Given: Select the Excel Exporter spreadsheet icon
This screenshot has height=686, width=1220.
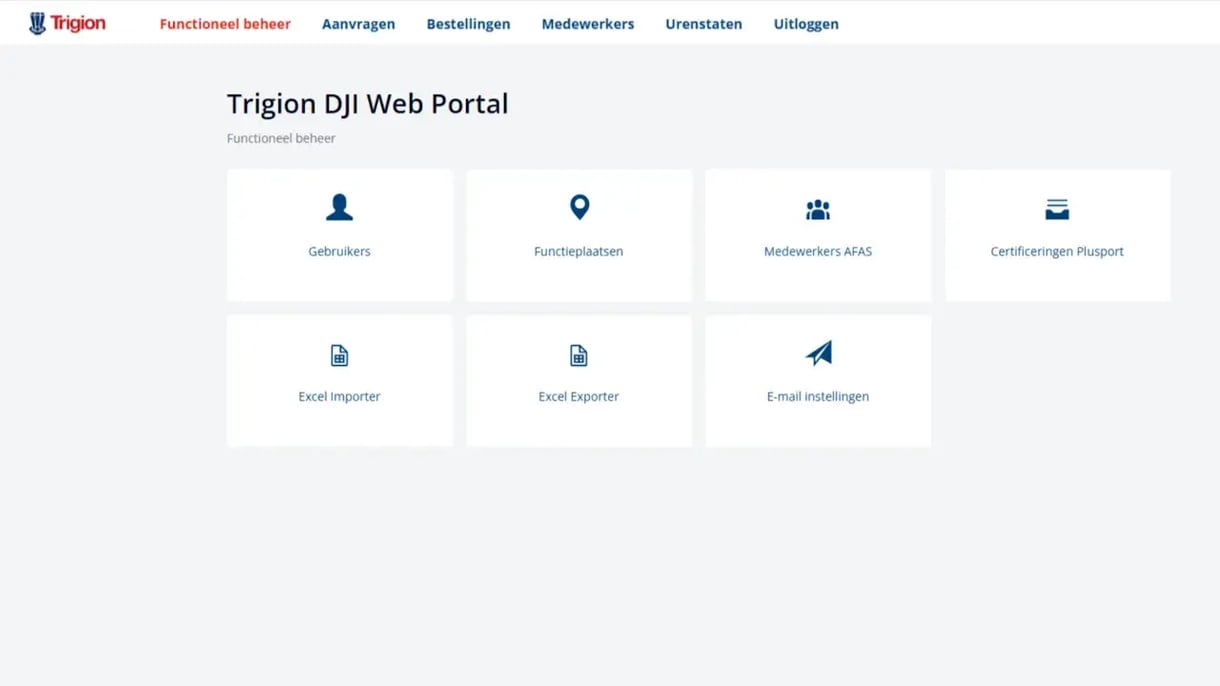Looking at the screenshot, I should click(579, 354).
